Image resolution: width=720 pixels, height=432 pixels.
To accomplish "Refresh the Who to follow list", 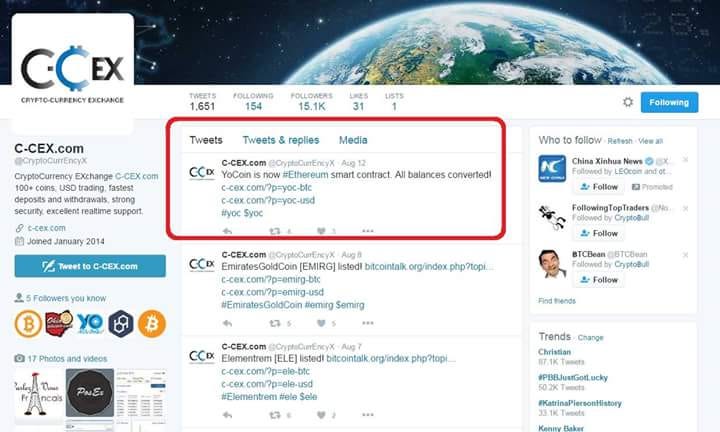I will (620, 141).
